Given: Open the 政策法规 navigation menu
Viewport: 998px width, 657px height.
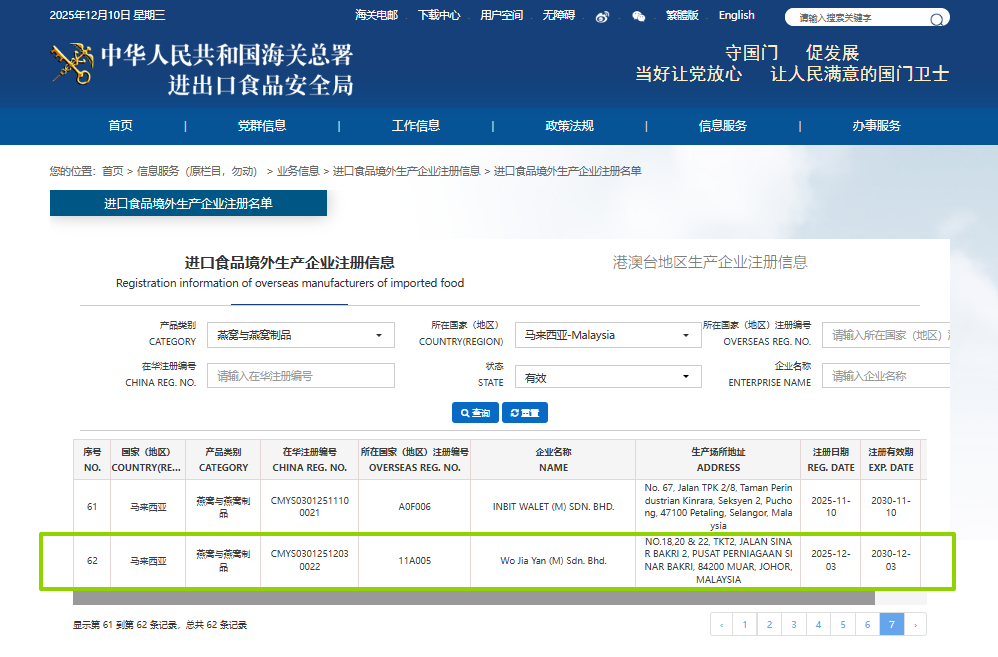Looking at the screenshot, I should 569,126.
